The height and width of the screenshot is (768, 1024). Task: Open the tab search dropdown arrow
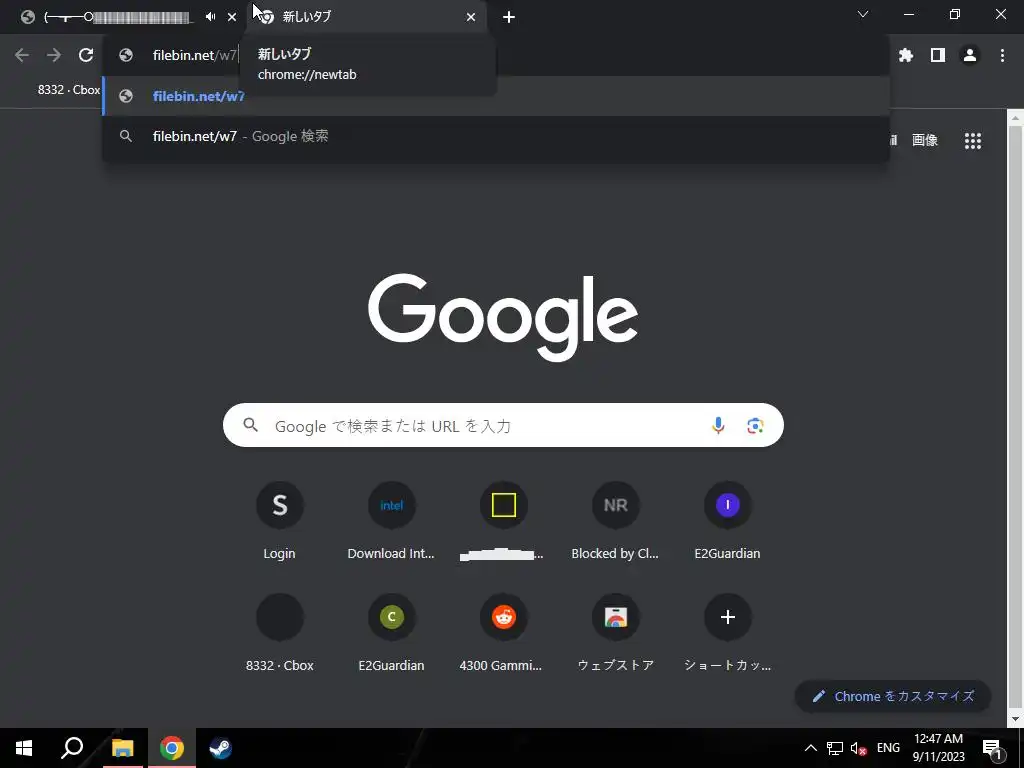863,14
